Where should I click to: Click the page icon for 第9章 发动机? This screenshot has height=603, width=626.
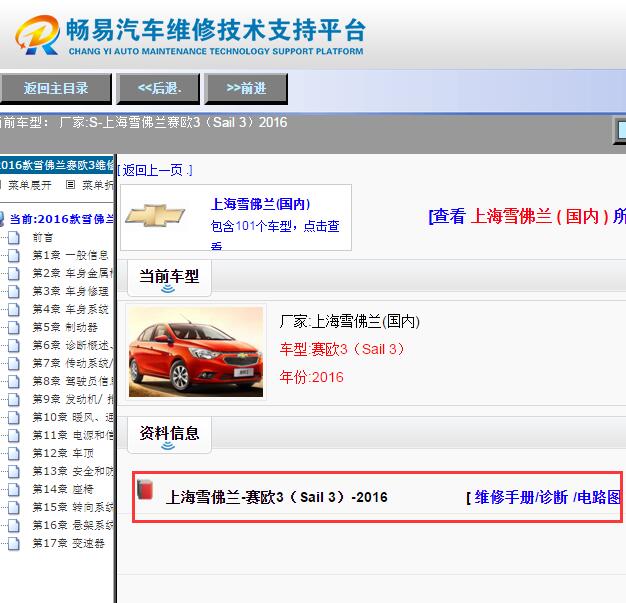click(x=14, y=399)
